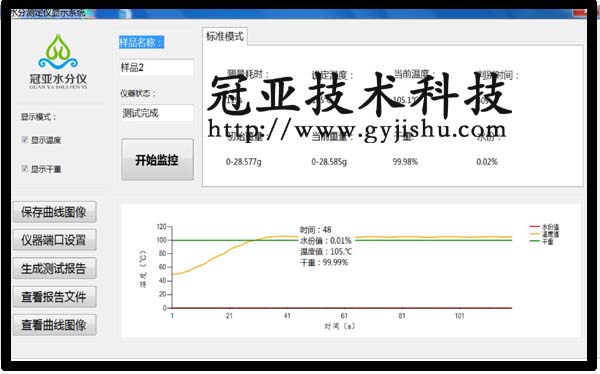
Task: Click the 0-28.577g initial weight value
Action: (244, 162)
